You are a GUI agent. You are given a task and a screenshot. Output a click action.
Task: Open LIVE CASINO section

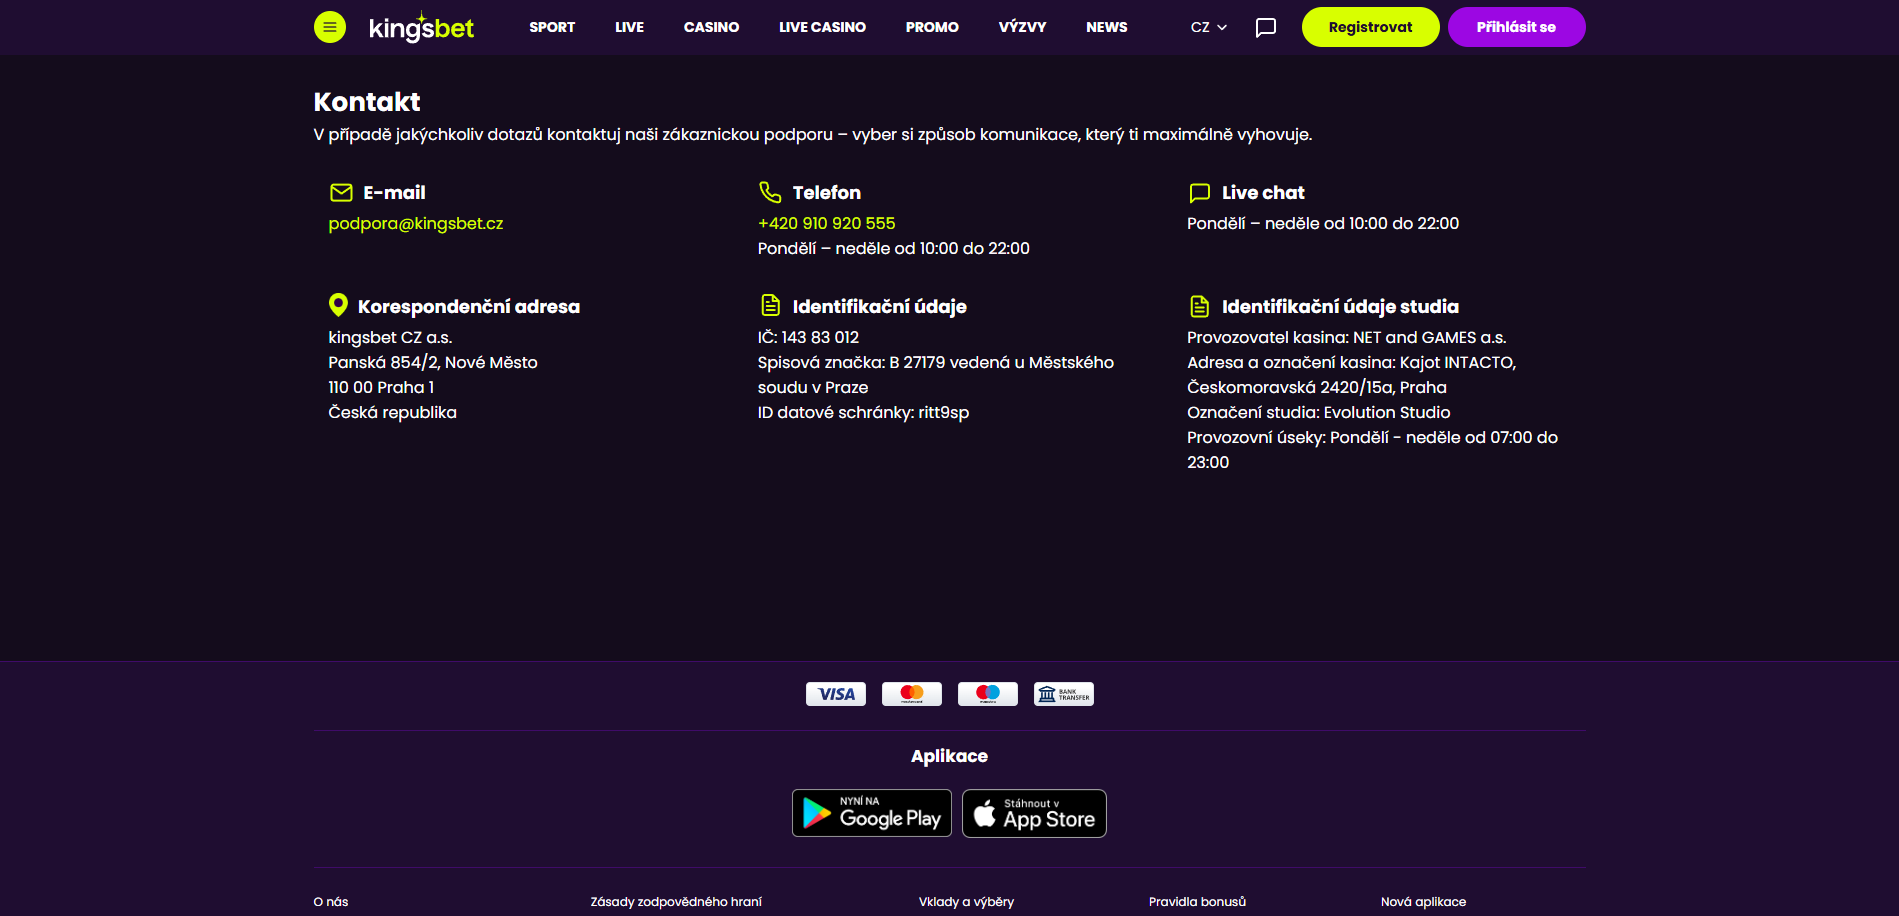click(x=822, y=27)
